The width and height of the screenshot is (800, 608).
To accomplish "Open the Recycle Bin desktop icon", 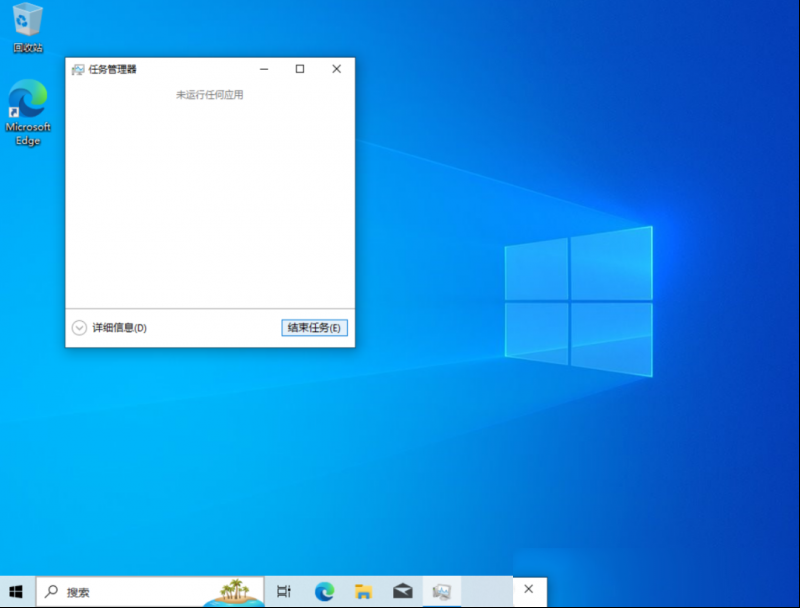I will [27, 27].
